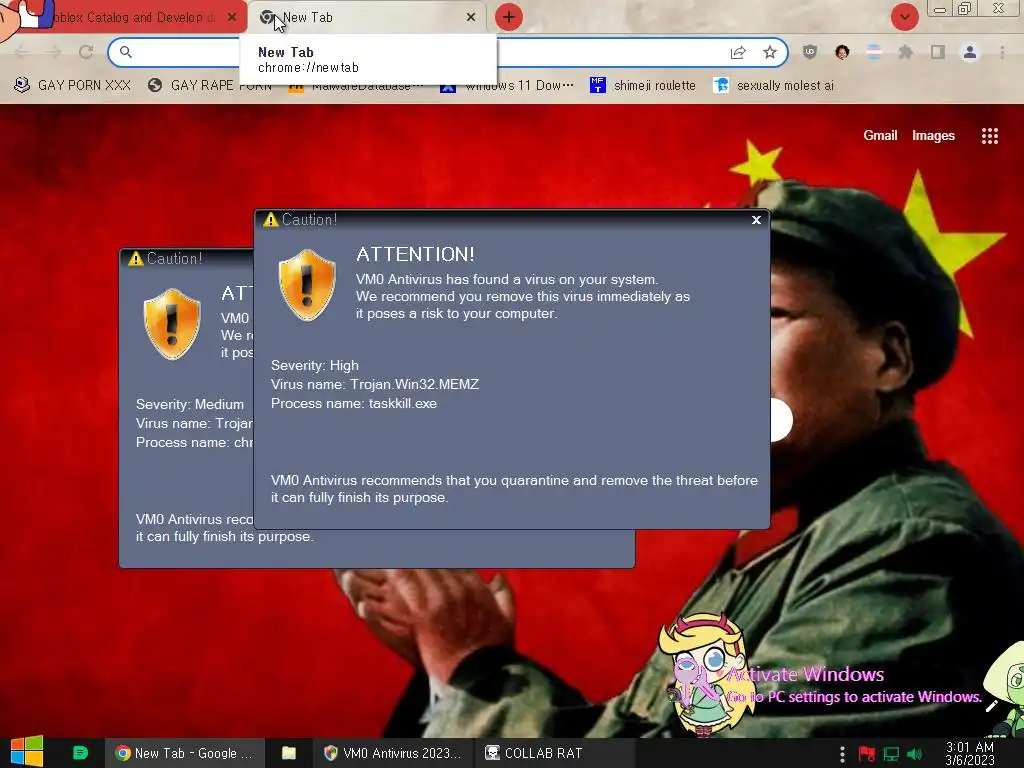
Task: Click the search magnifier icon in the address bar
Action: tap(126, 52)
